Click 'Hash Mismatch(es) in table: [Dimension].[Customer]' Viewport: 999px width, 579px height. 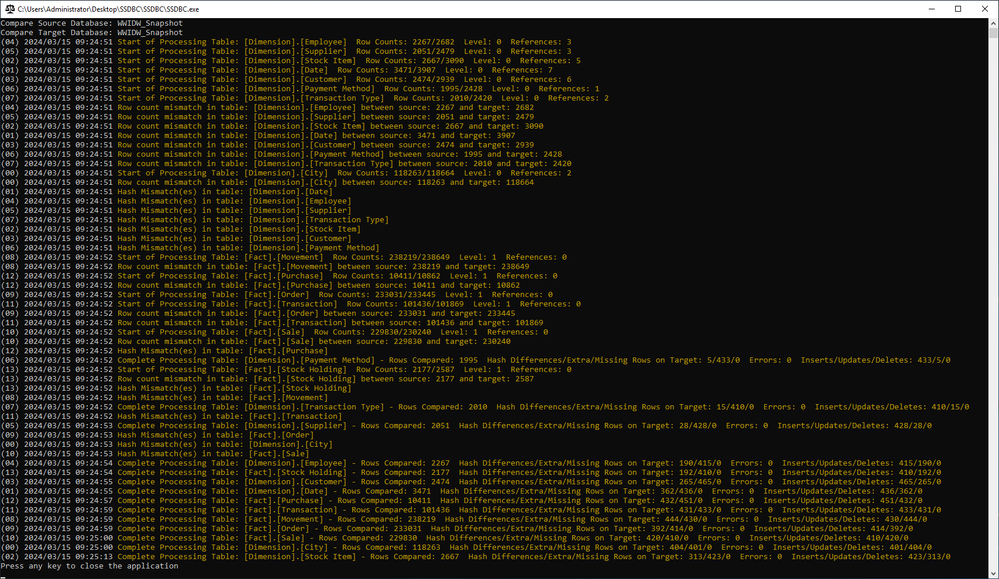pyautogui.click(x=176, y=238)
